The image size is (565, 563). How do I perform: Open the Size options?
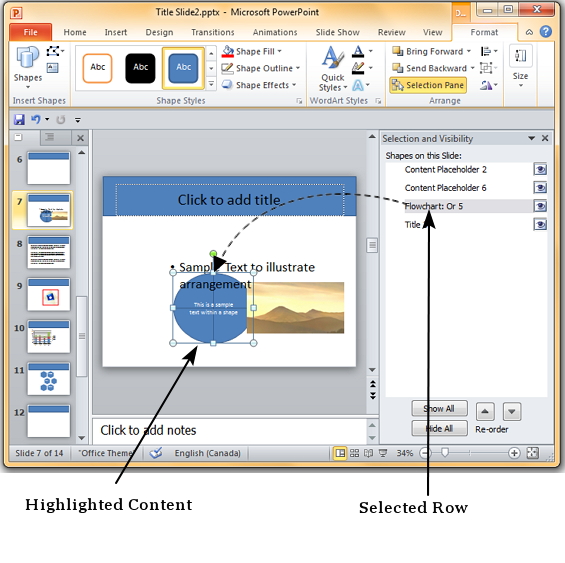[520, 67]
